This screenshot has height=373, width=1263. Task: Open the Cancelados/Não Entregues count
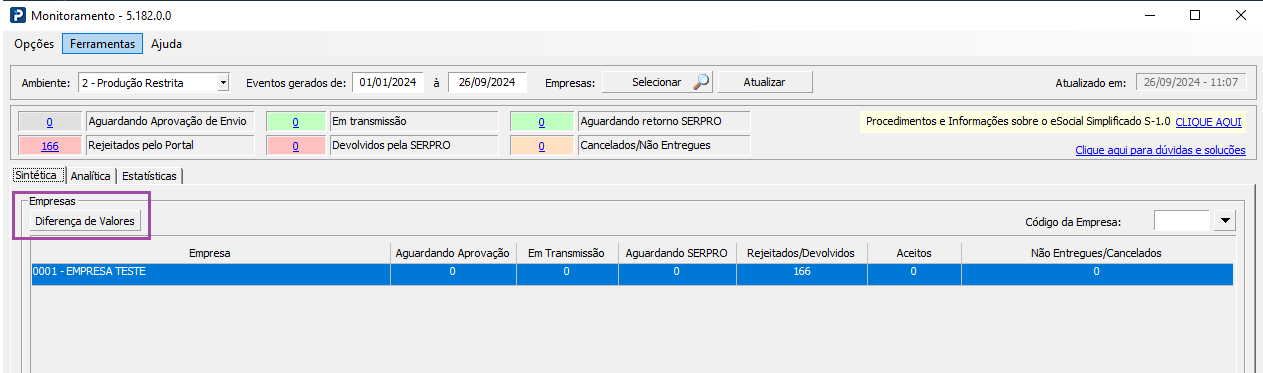[x=542, y=146]
